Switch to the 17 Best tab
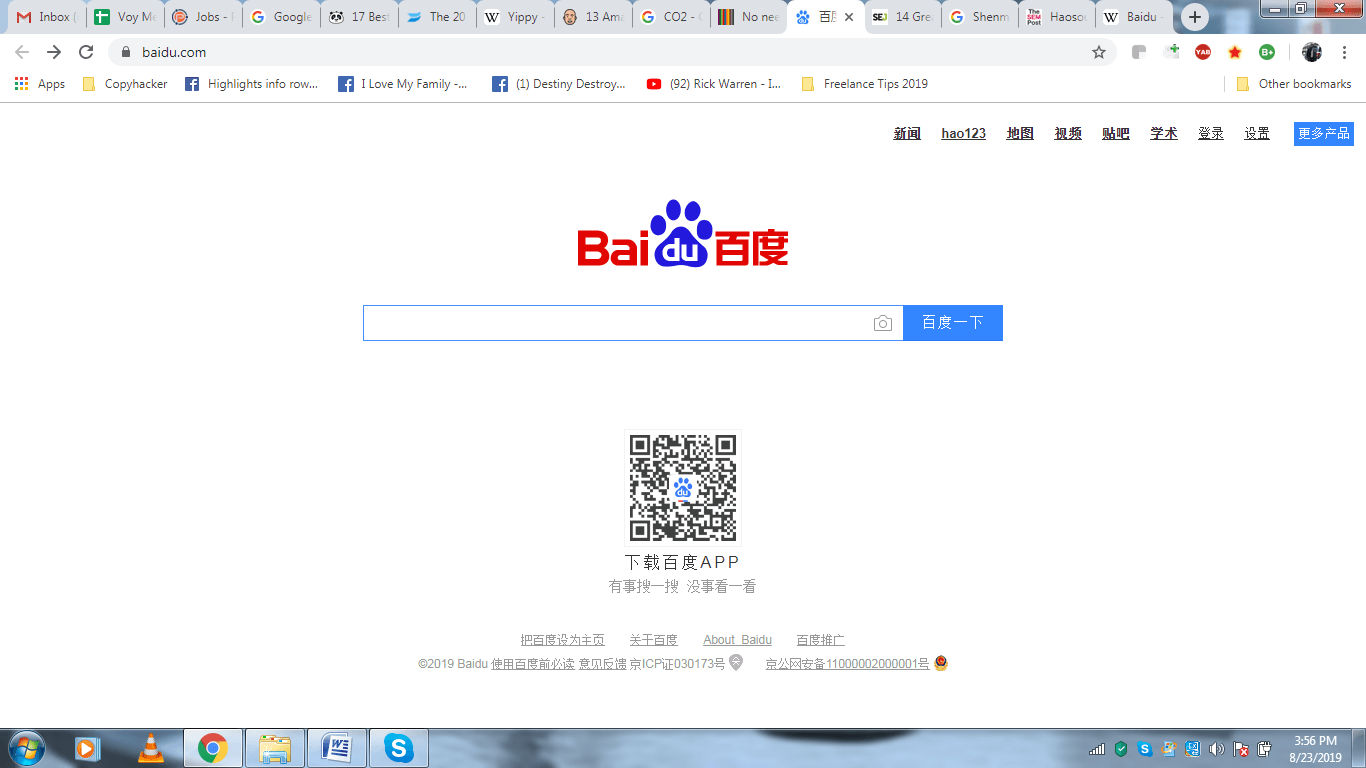The width and height of the screenshot is (1366, 768). pos(359,17)
